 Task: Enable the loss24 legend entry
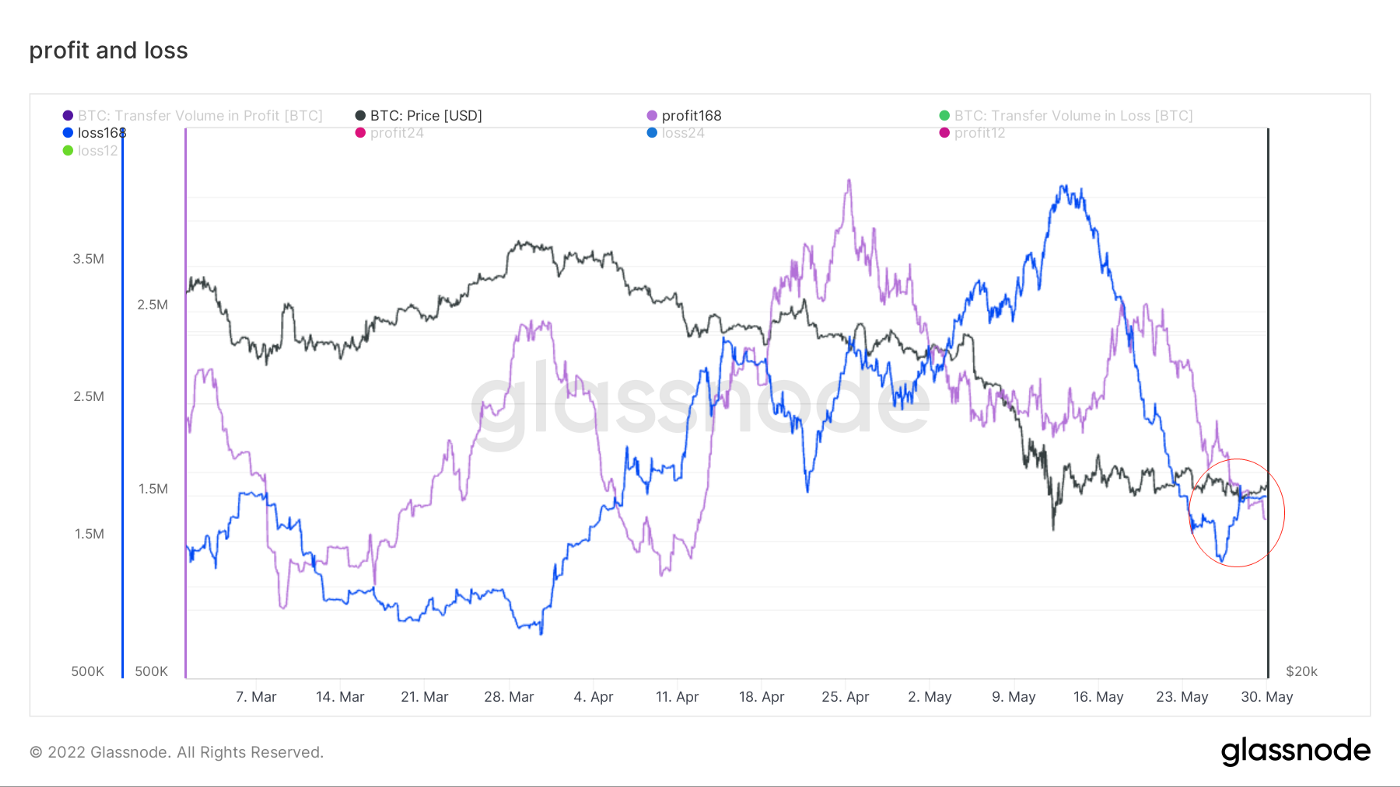[x=683, y=133]
